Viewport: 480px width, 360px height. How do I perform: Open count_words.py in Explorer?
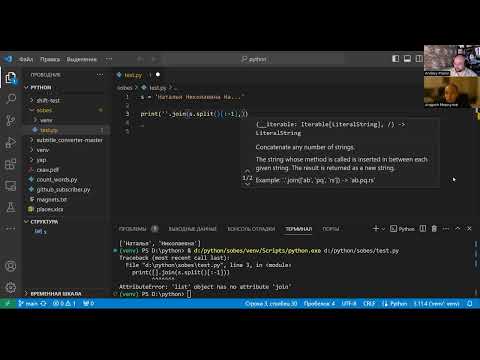tap(57, 179)
